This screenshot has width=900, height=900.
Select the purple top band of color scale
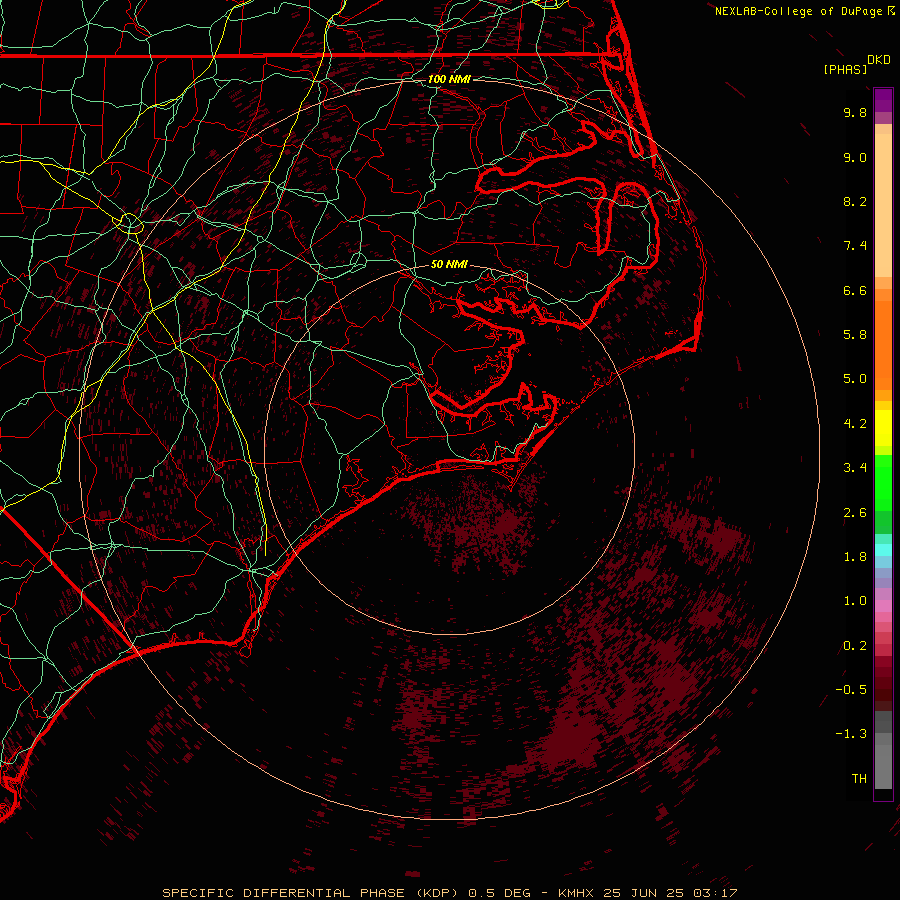(883, 100)
